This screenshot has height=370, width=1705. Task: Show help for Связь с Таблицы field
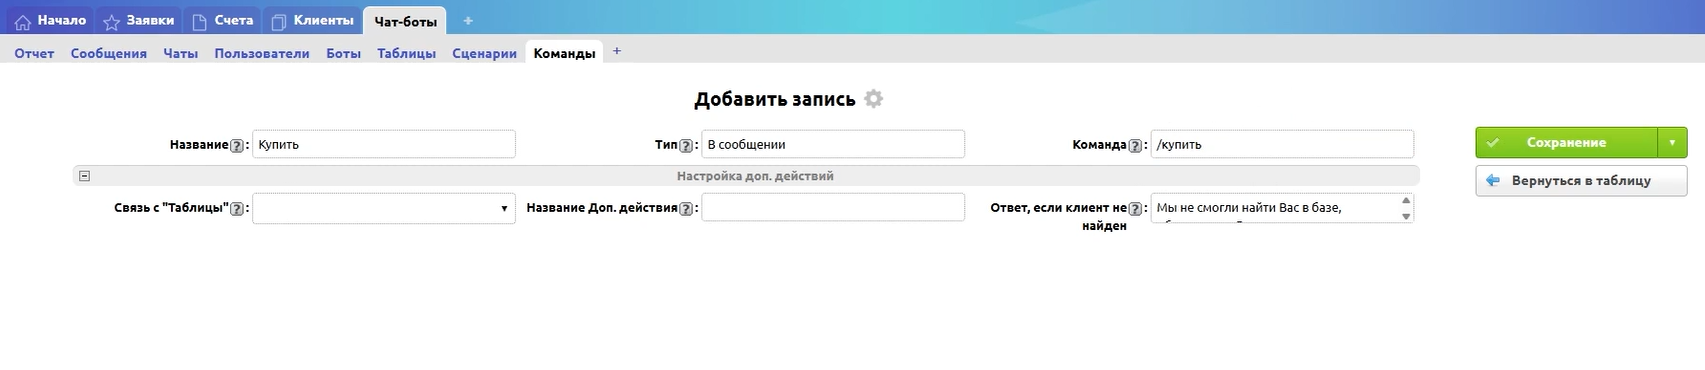coord(237,209)
